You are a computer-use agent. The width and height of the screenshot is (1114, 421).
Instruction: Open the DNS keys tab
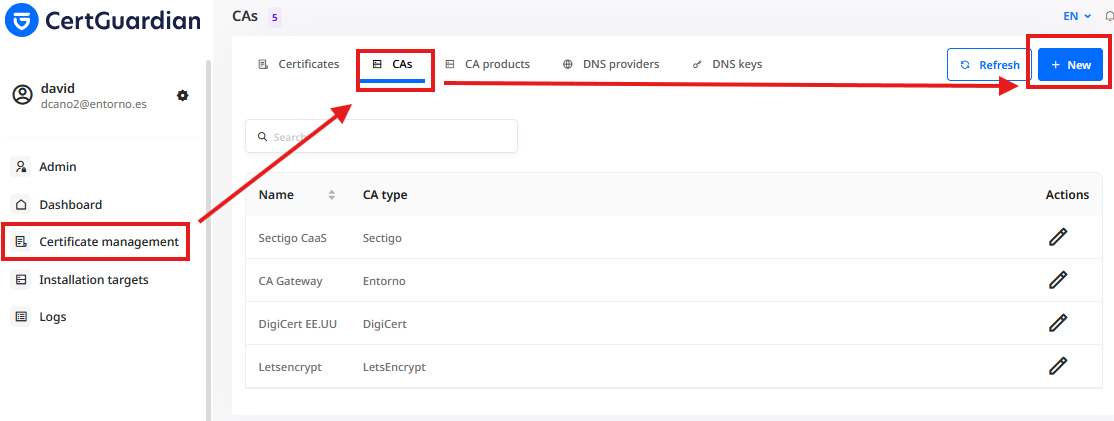728,64
